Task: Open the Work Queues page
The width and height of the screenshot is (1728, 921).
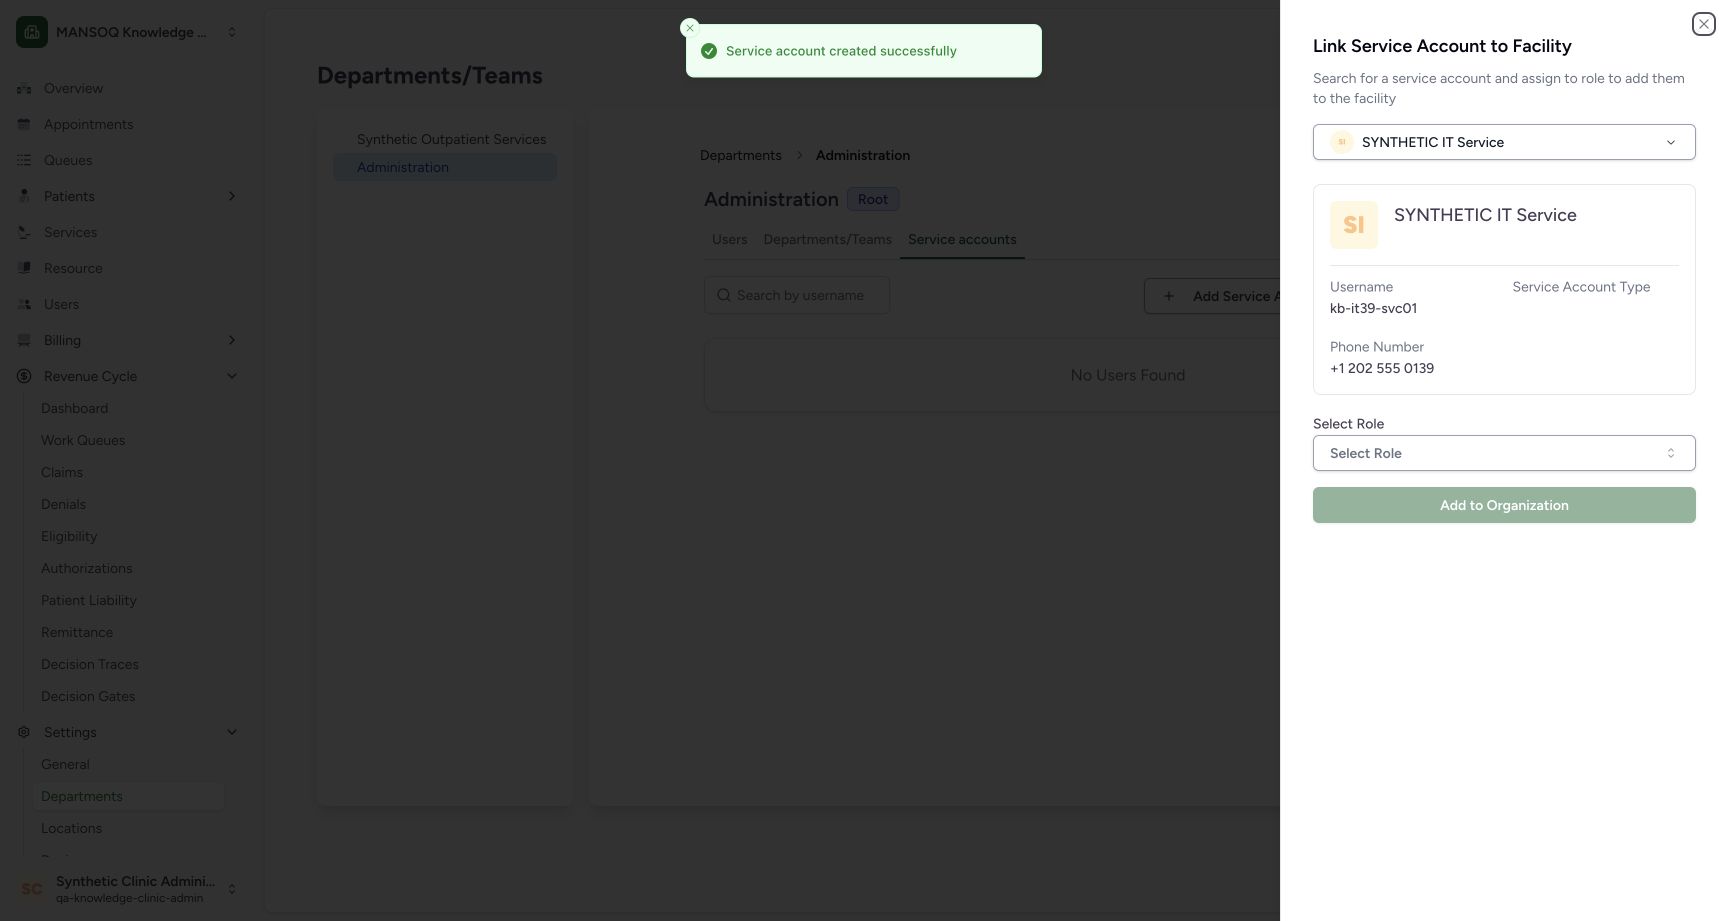Action: [83, 440]
